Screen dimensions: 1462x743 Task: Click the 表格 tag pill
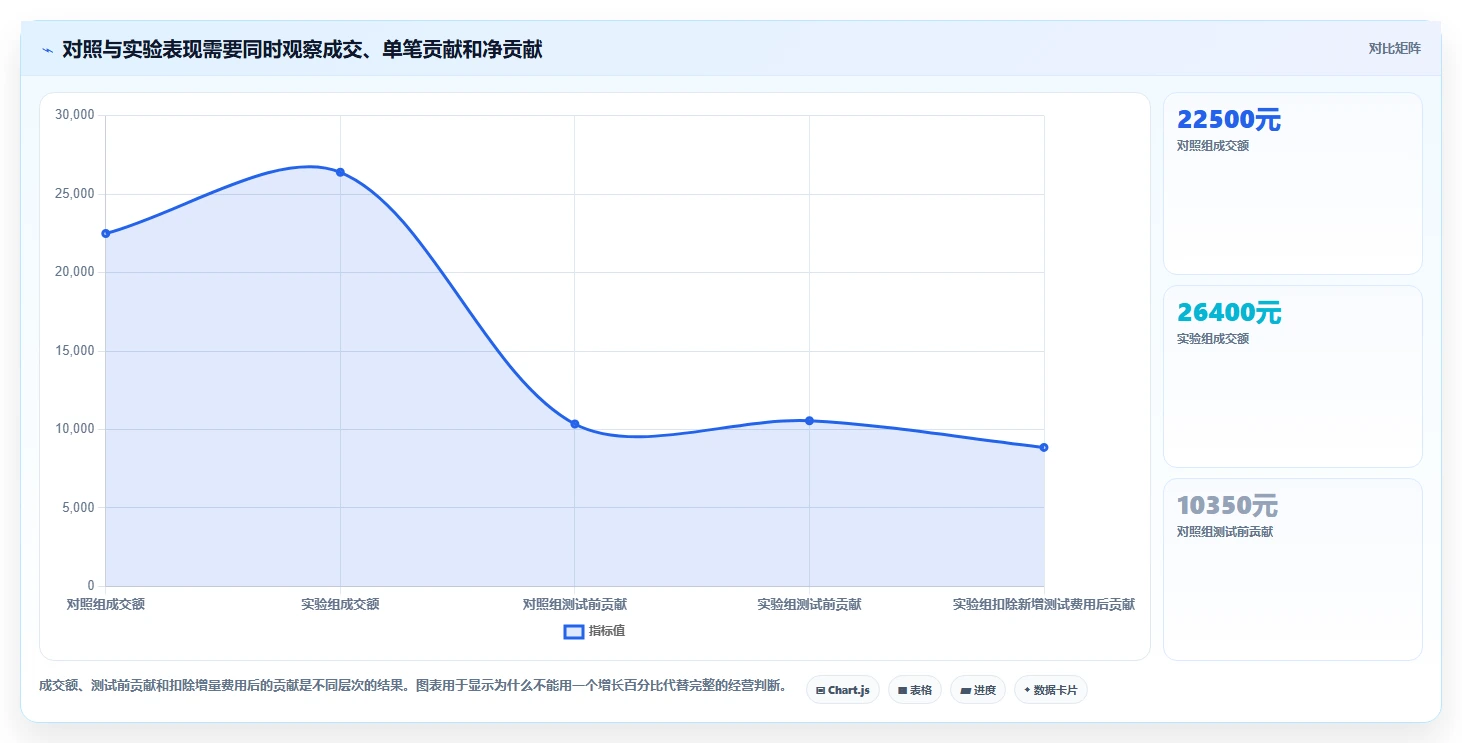(915, 690)
